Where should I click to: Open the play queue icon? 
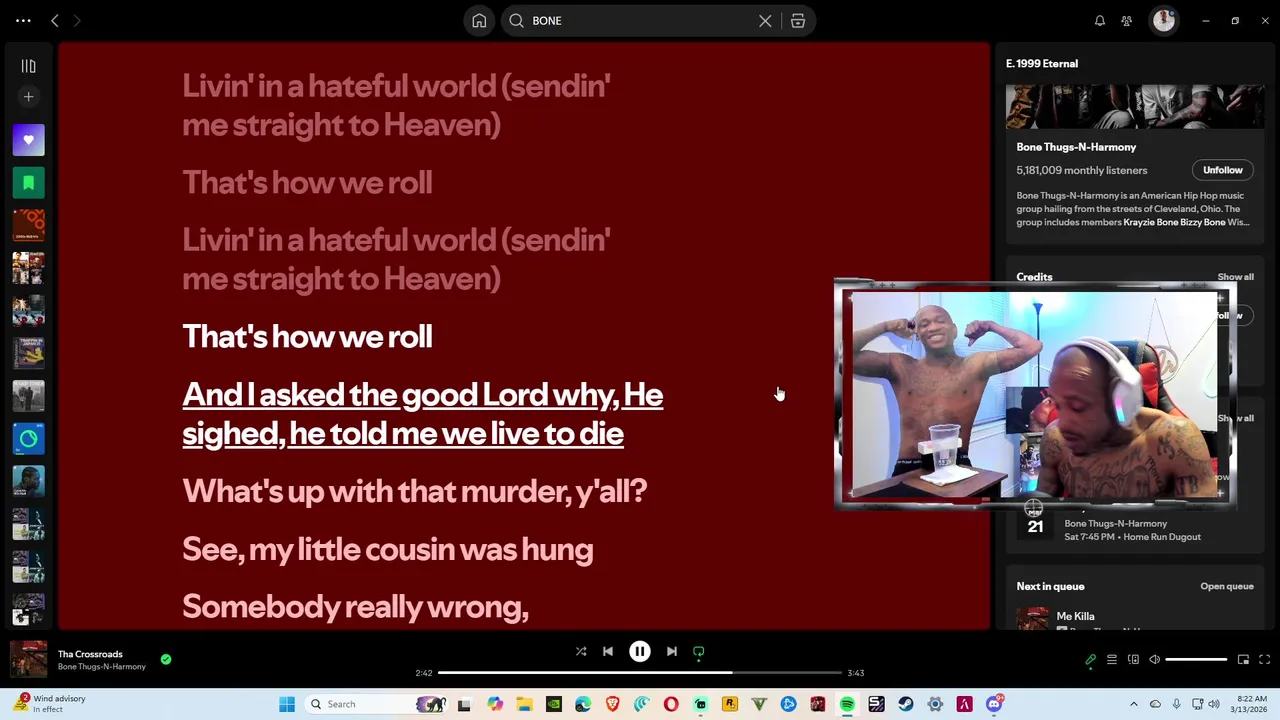coord(1112,660)
